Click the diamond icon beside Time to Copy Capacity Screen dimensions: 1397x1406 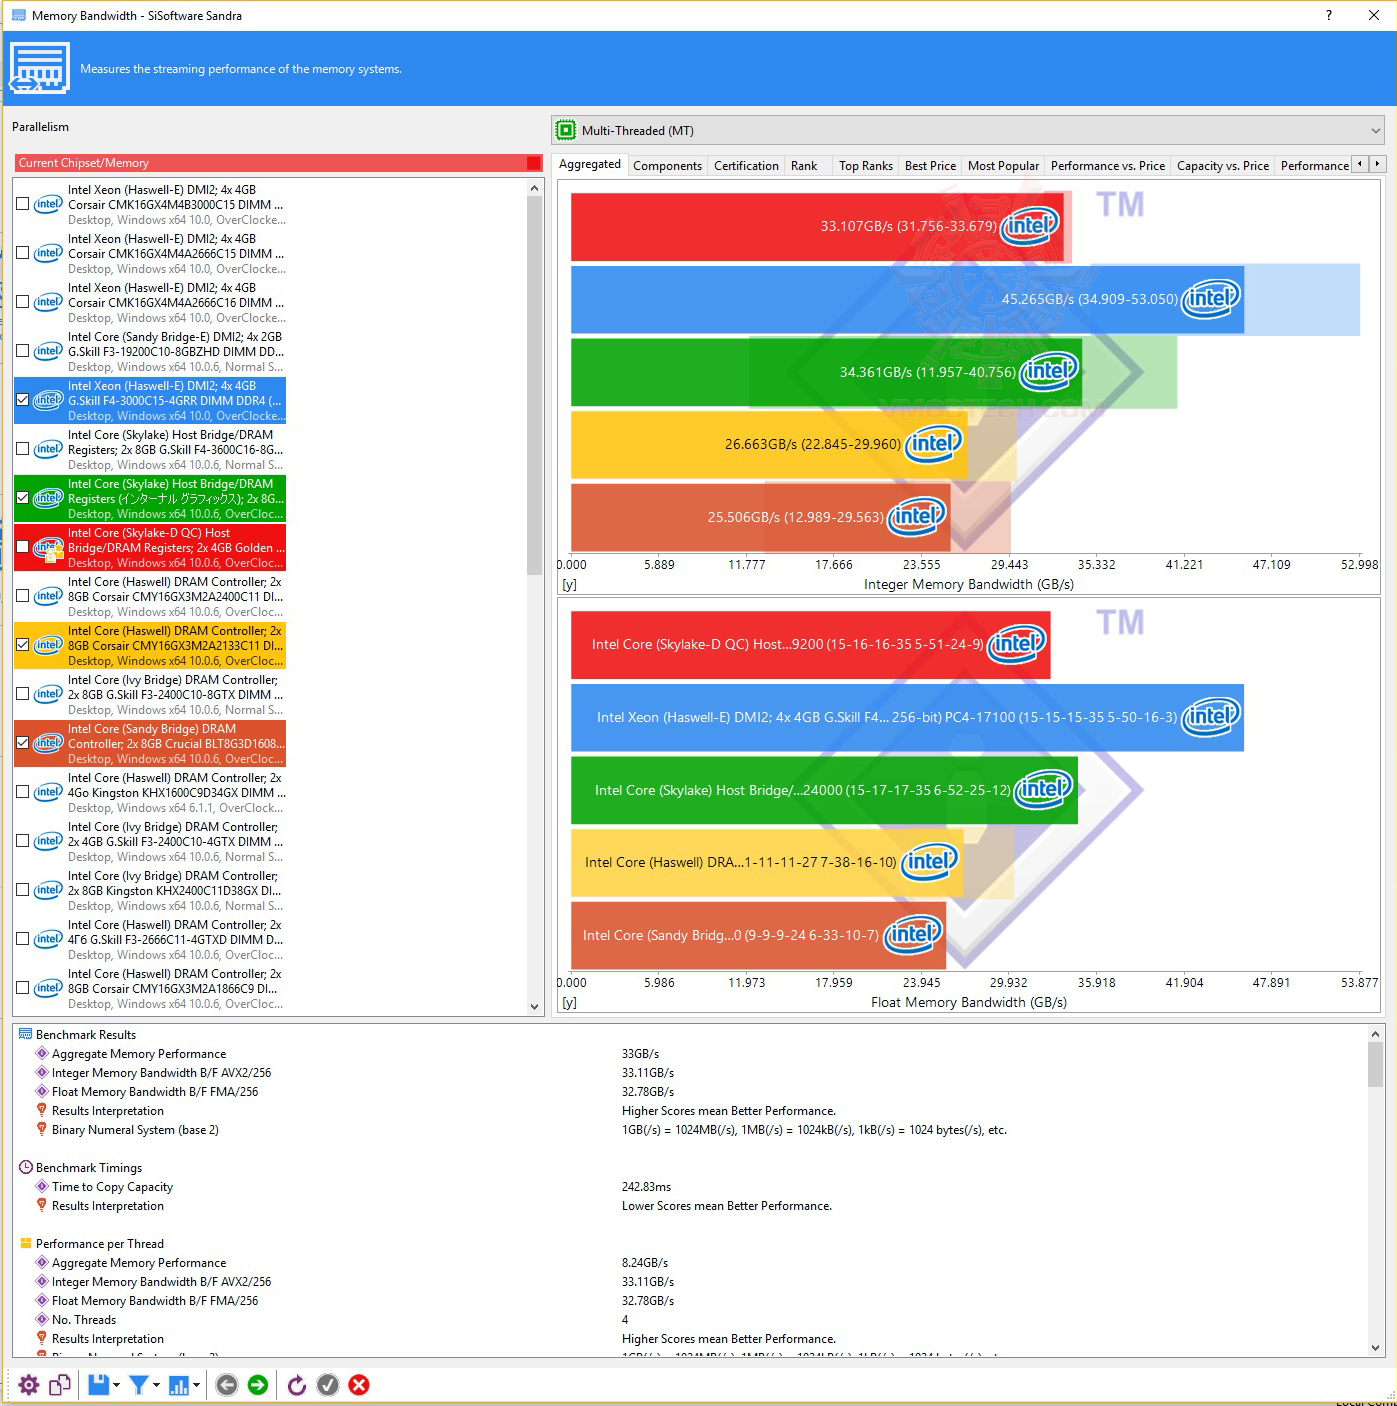click(42, 1186)
